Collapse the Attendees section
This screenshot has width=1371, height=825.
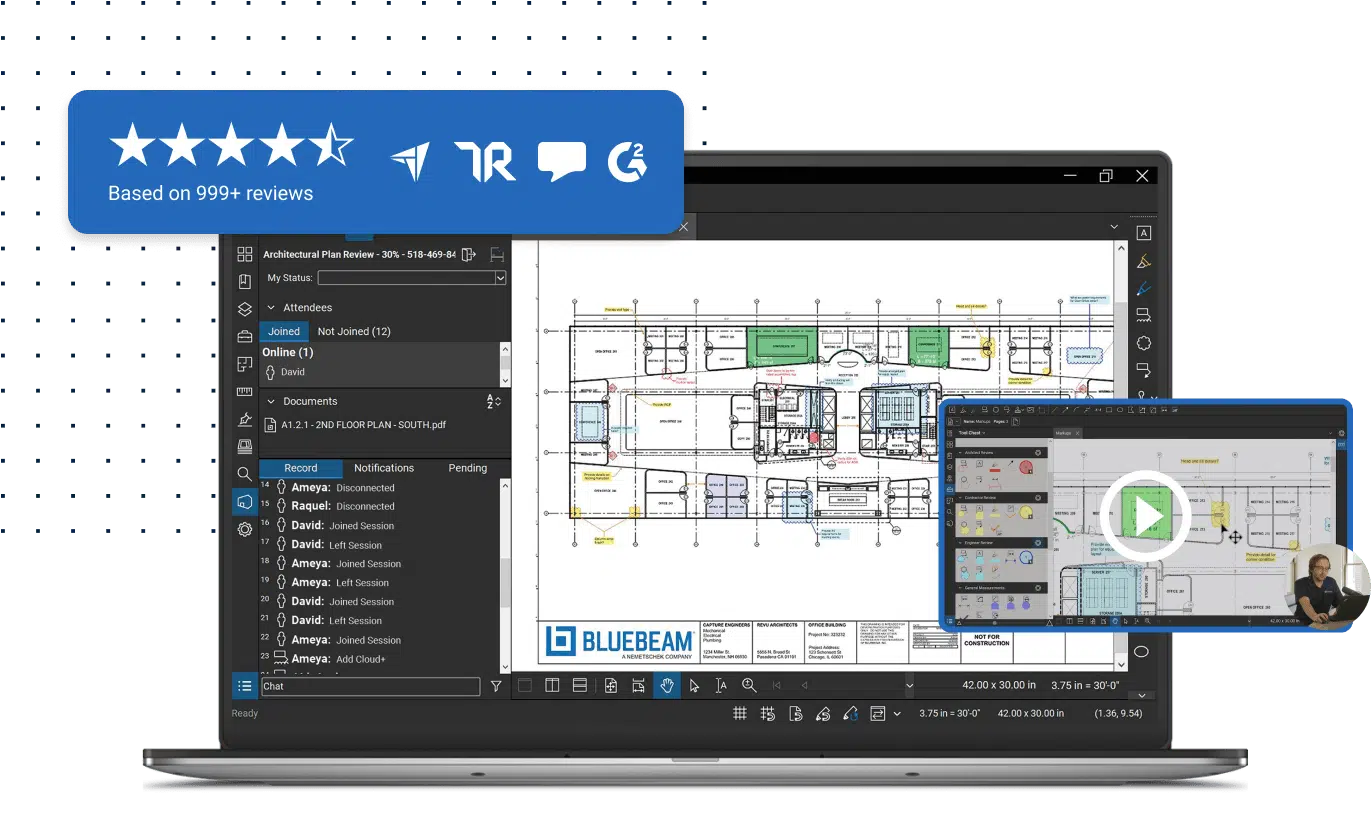point(271,308)
